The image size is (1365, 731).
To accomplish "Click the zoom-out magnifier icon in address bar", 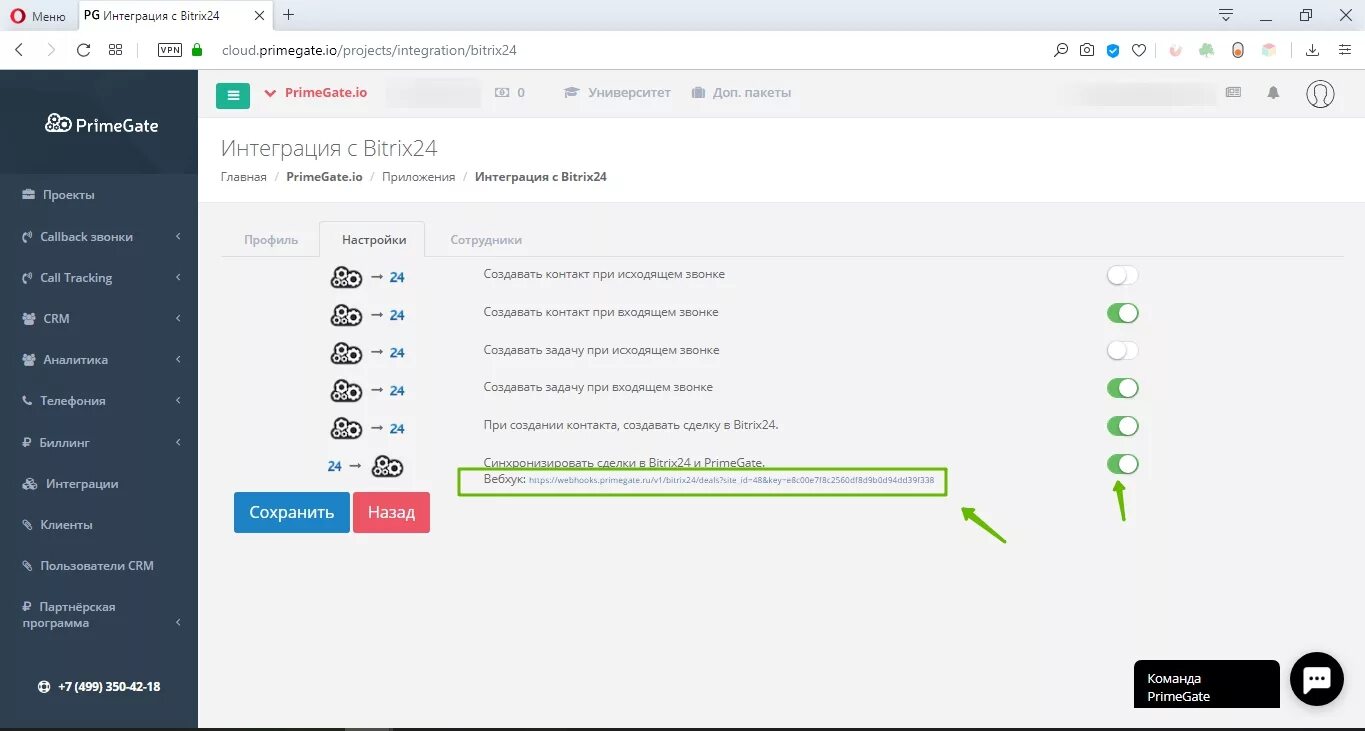I will [x=1061, y=50].
